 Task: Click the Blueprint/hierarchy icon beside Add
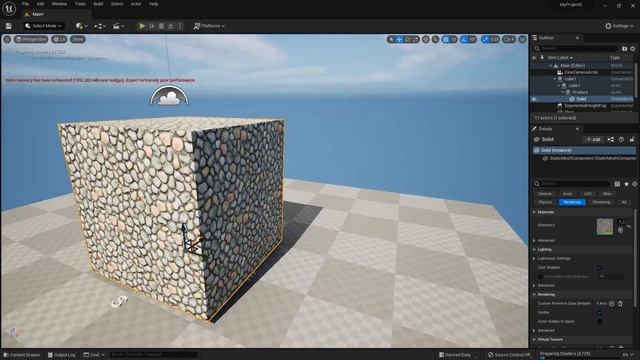click(611, 140)
